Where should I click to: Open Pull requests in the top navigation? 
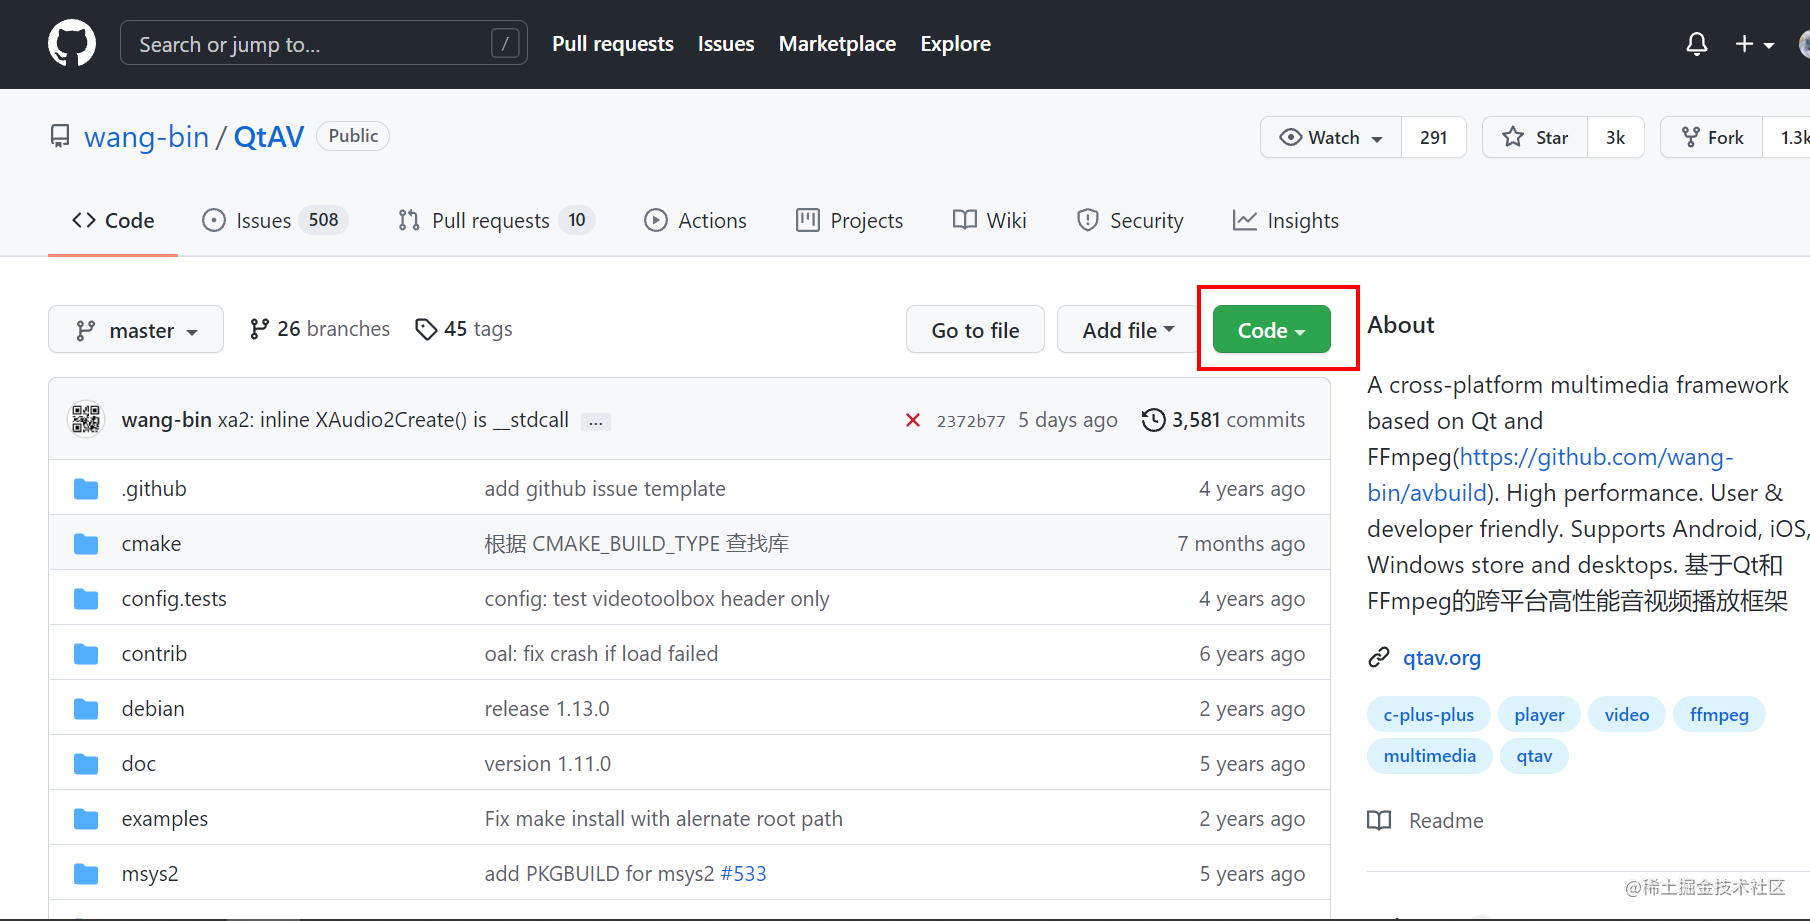613,44
